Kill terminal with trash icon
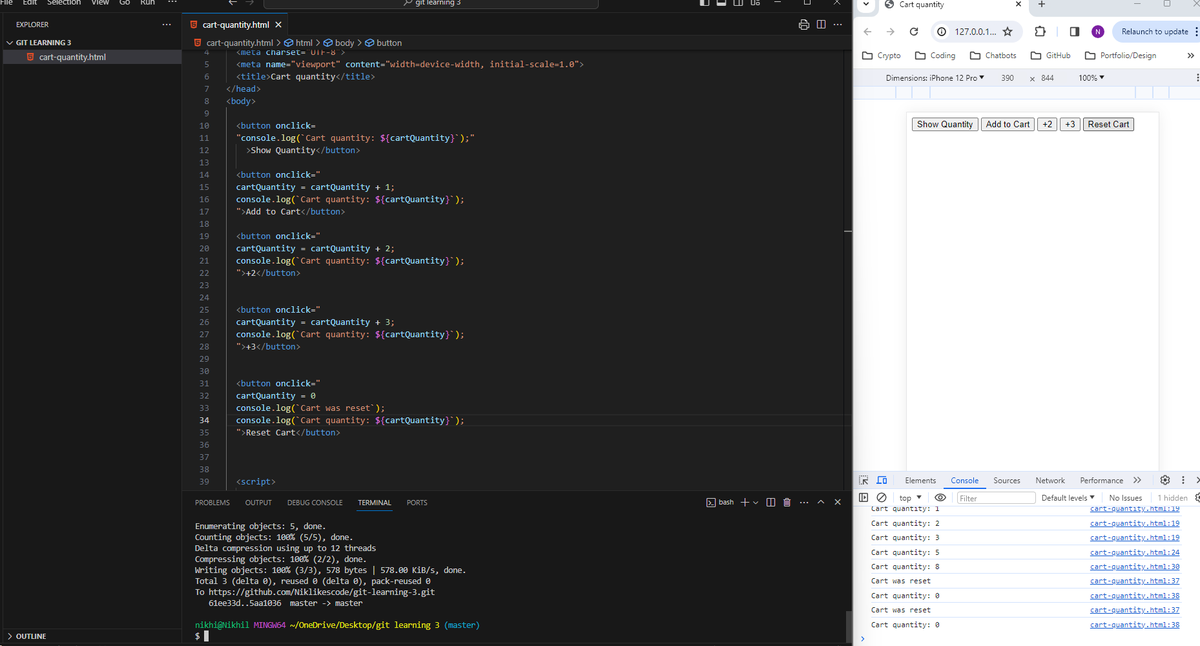This screenshot has width=1200, height=646. coord(787,502)
